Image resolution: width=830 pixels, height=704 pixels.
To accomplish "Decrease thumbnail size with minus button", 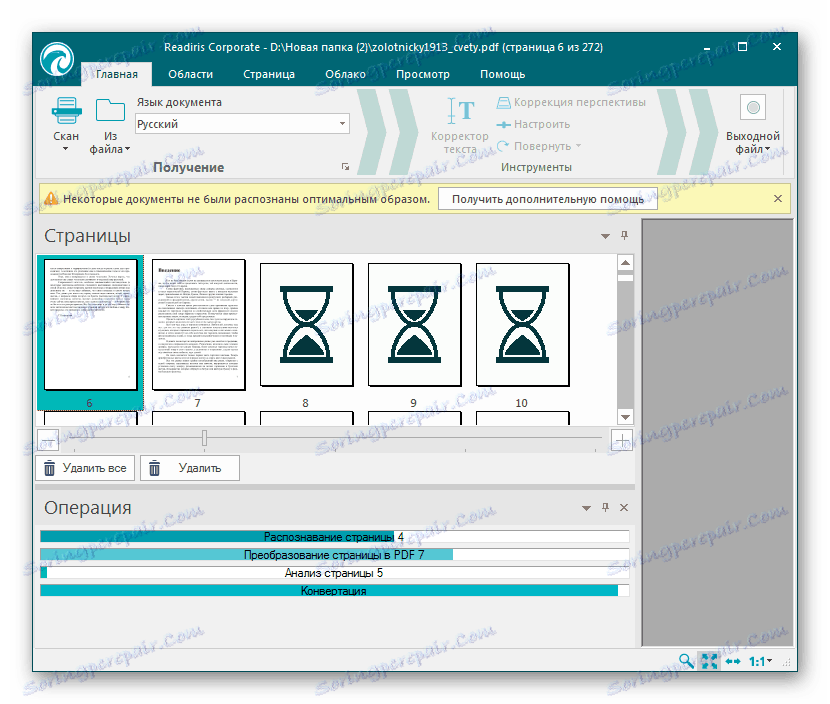I will [x=48, y=439].
